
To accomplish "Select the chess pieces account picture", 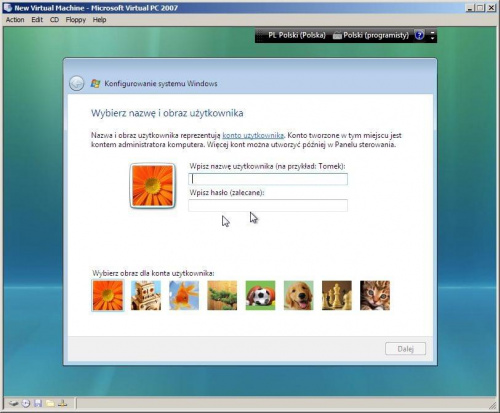I will pyautogui.click(x=337, y=295).
